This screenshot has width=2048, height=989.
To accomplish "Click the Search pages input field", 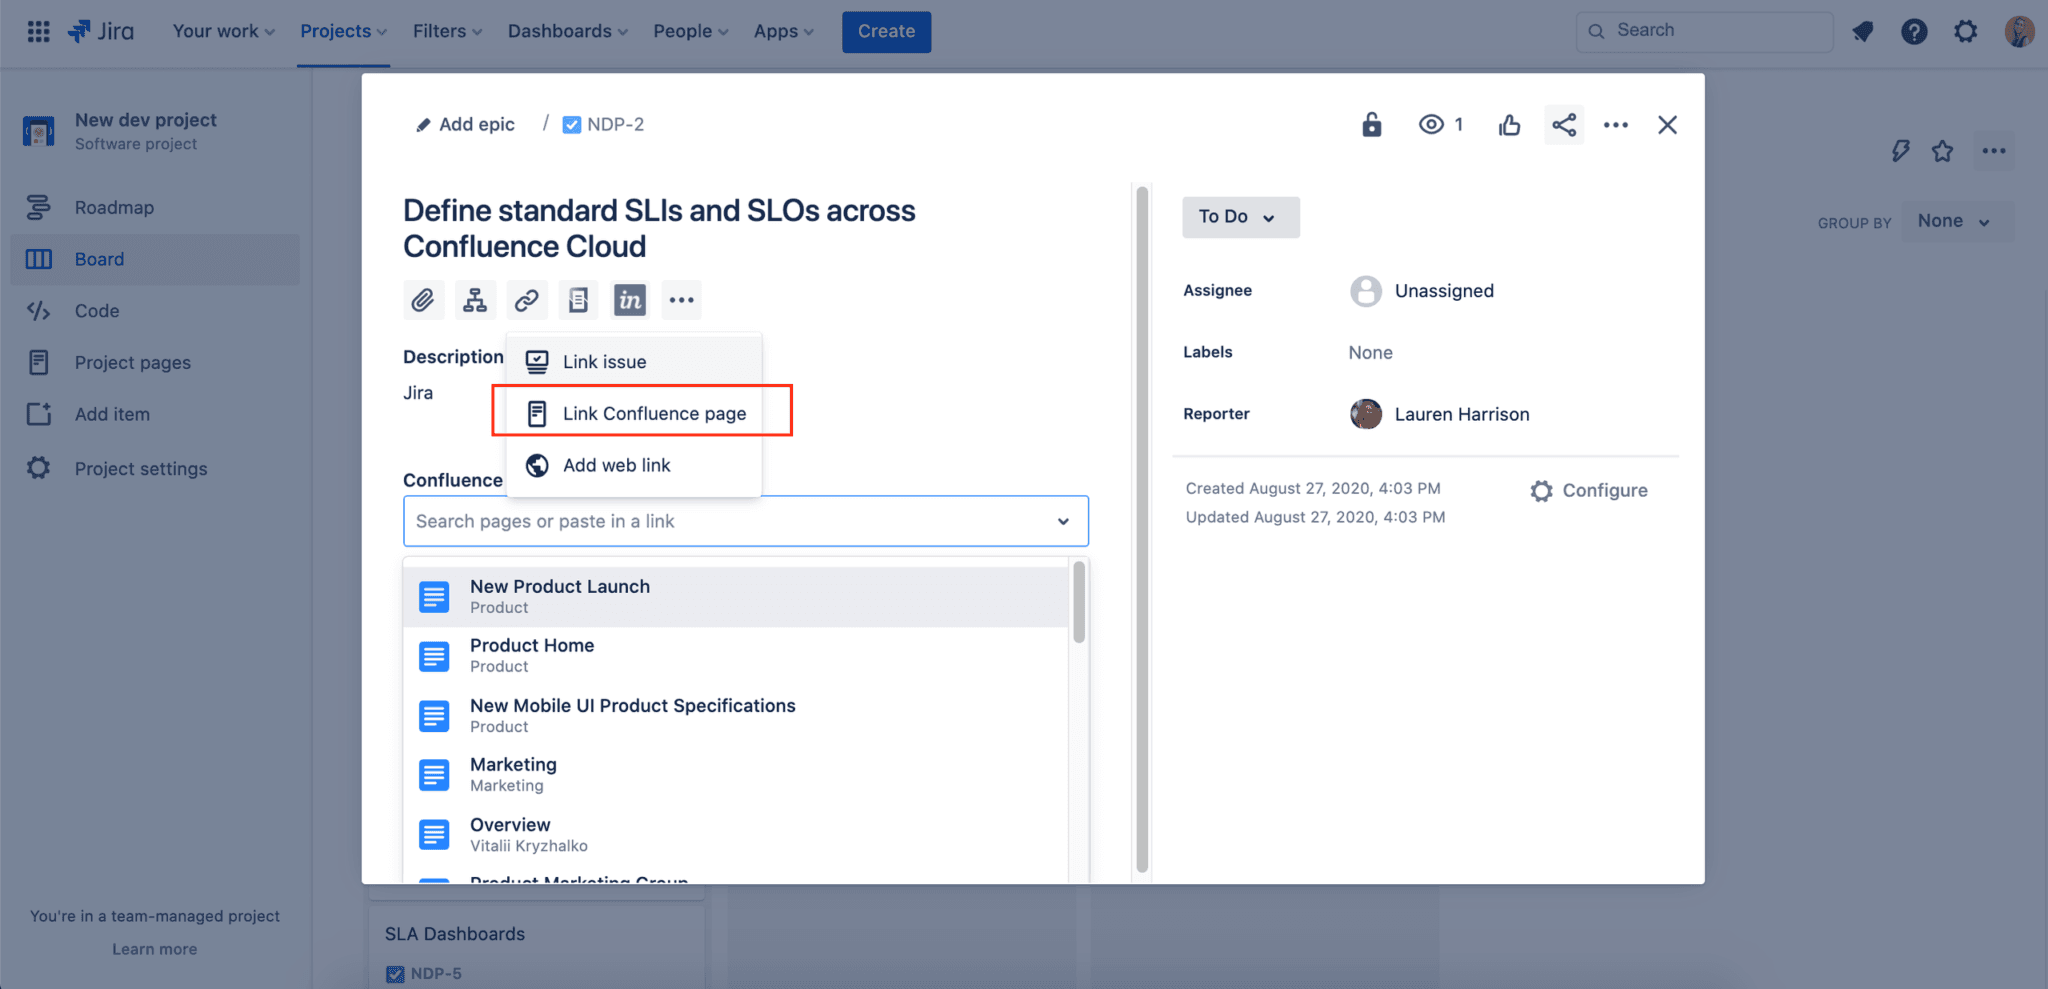I will [x=700, y=521].
